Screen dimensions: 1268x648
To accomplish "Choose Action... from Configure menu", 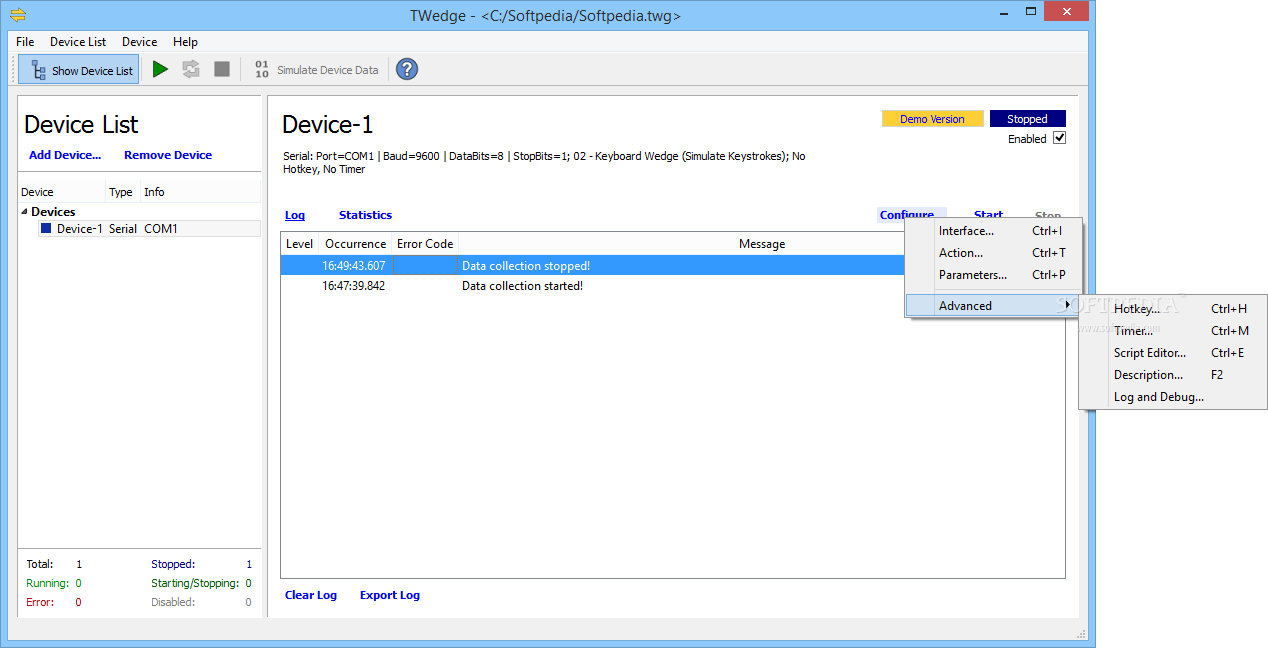I will coord(993,253).
